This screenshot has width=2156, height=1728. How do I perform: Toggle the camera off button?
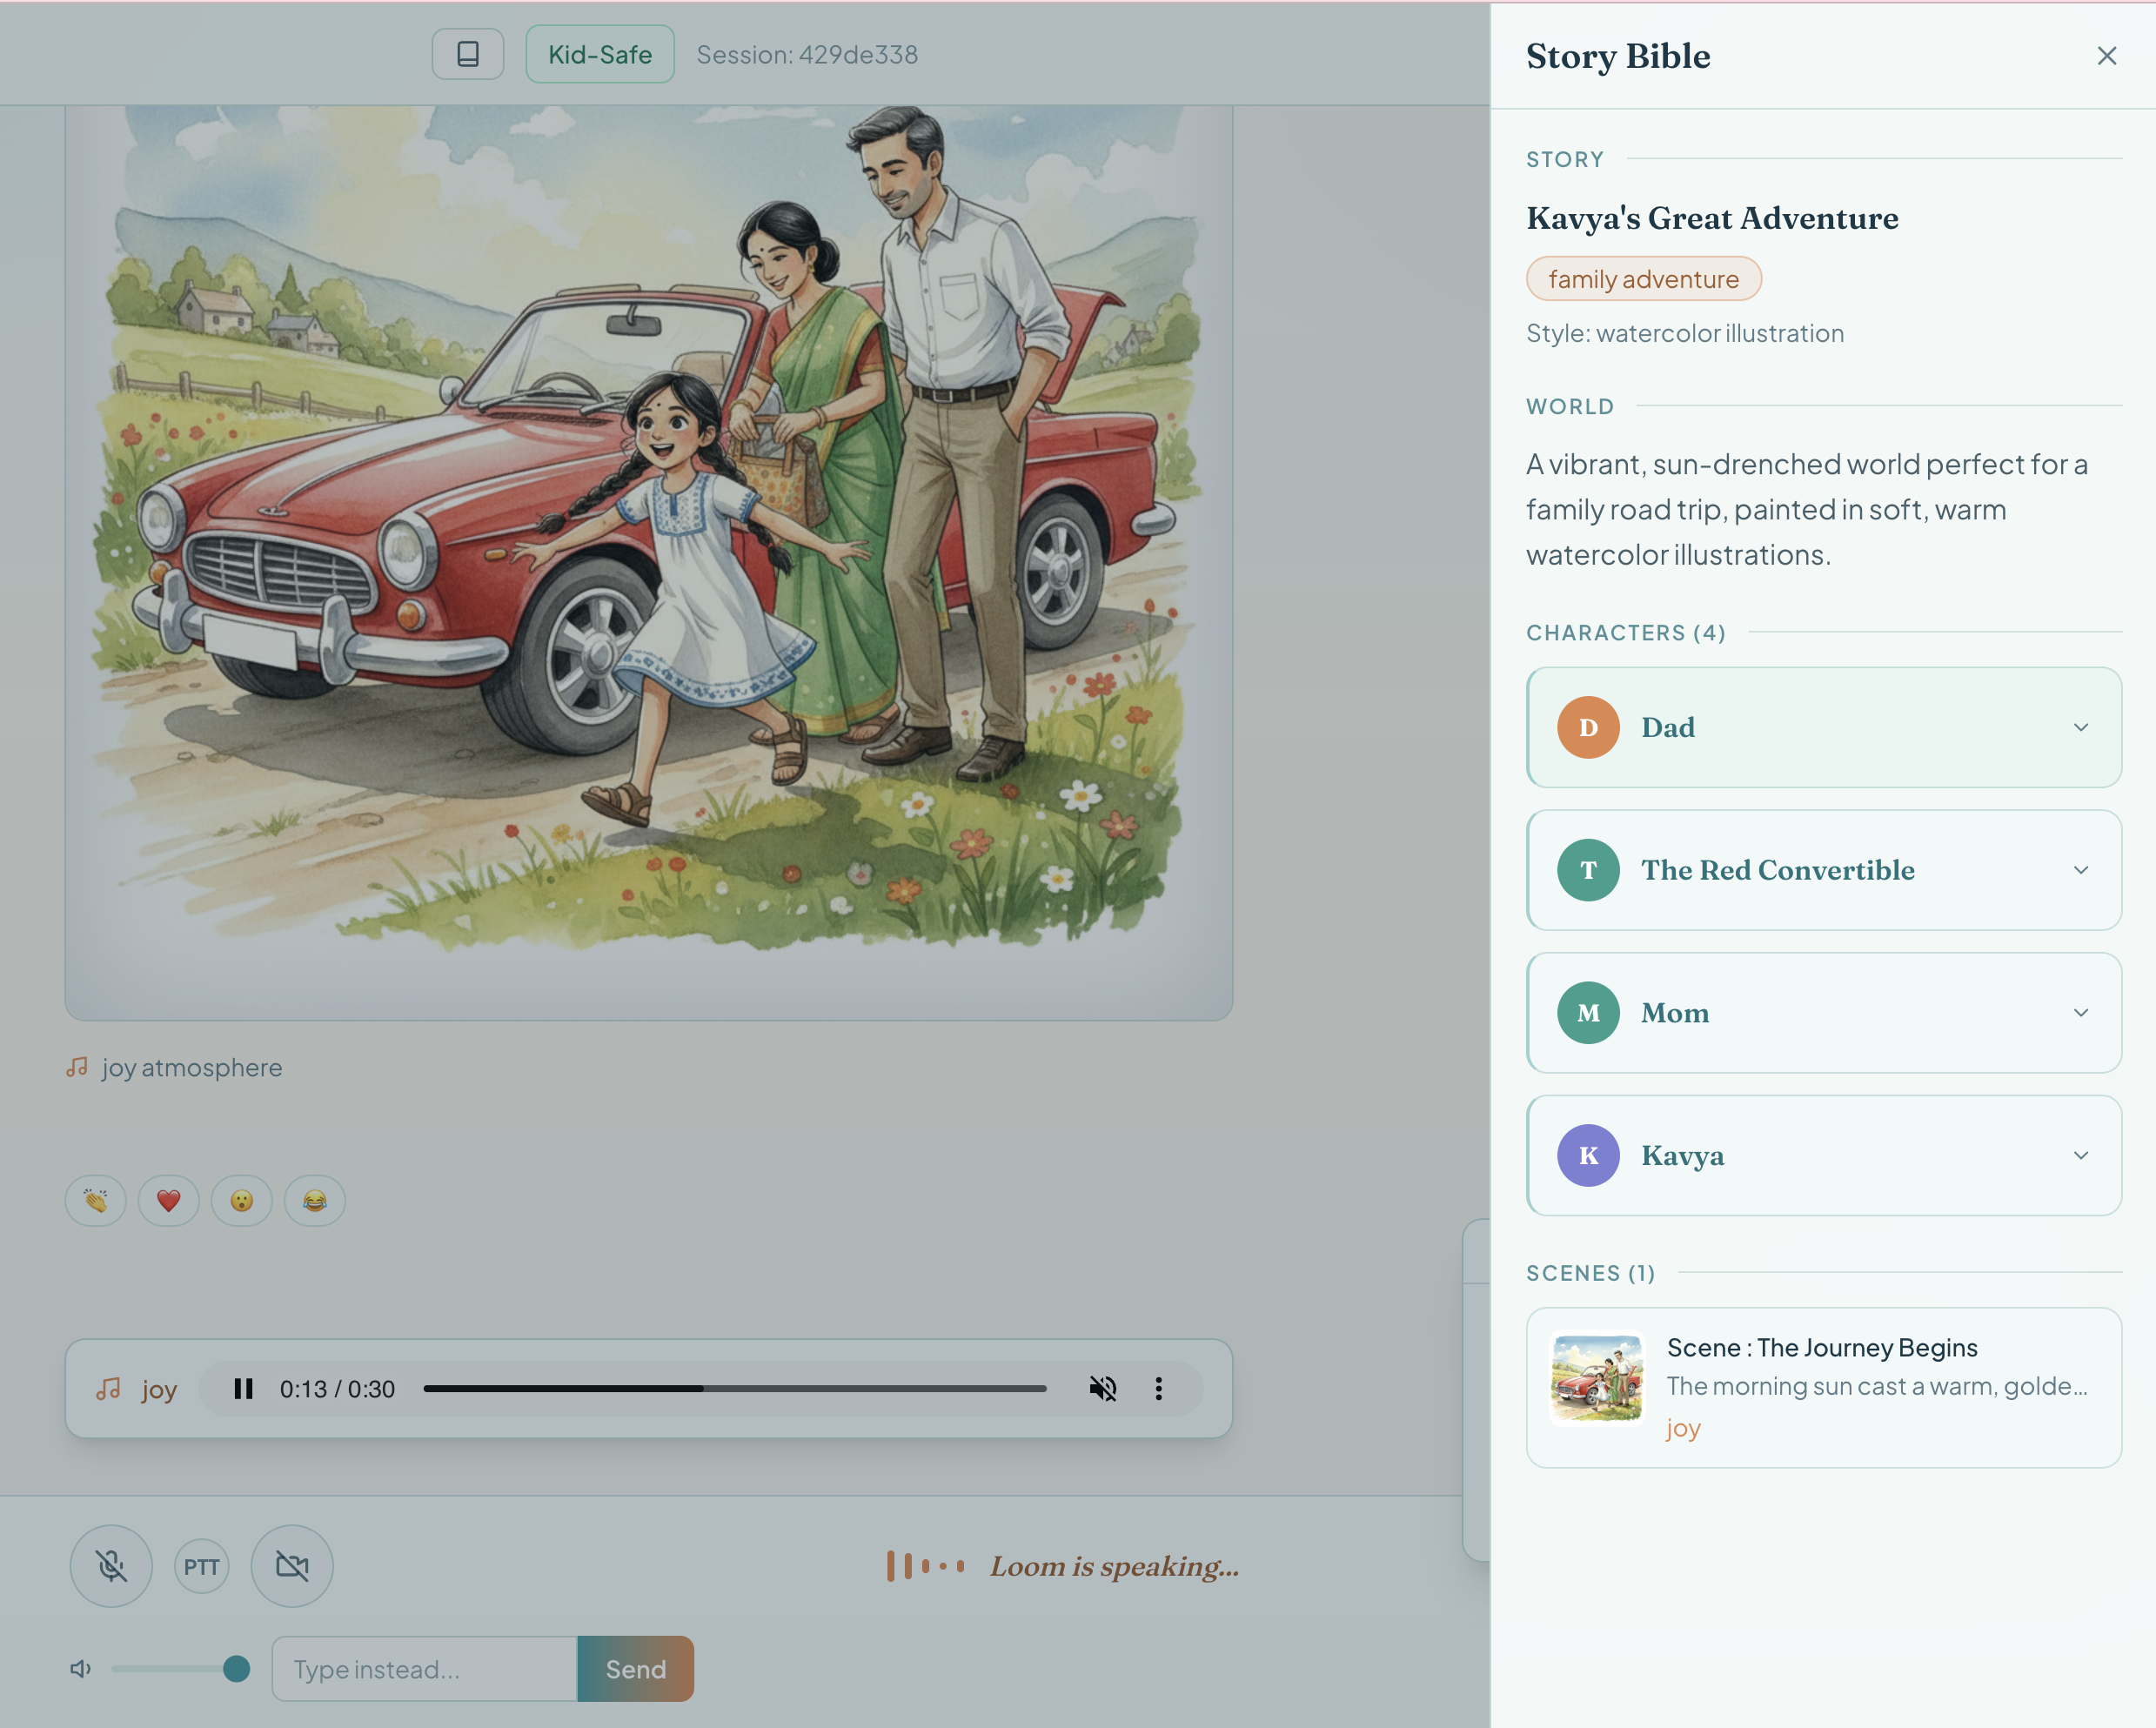[x=292, y=1565]
